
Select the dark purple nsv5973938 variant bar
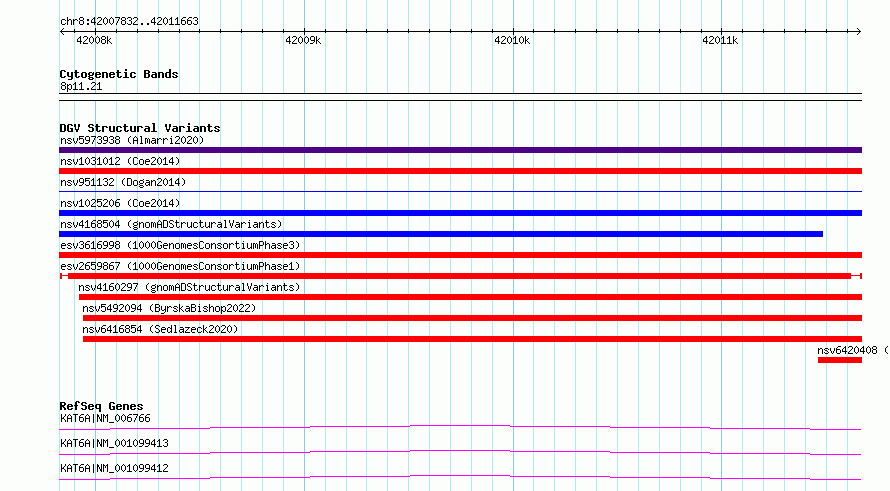pos(460,150)
